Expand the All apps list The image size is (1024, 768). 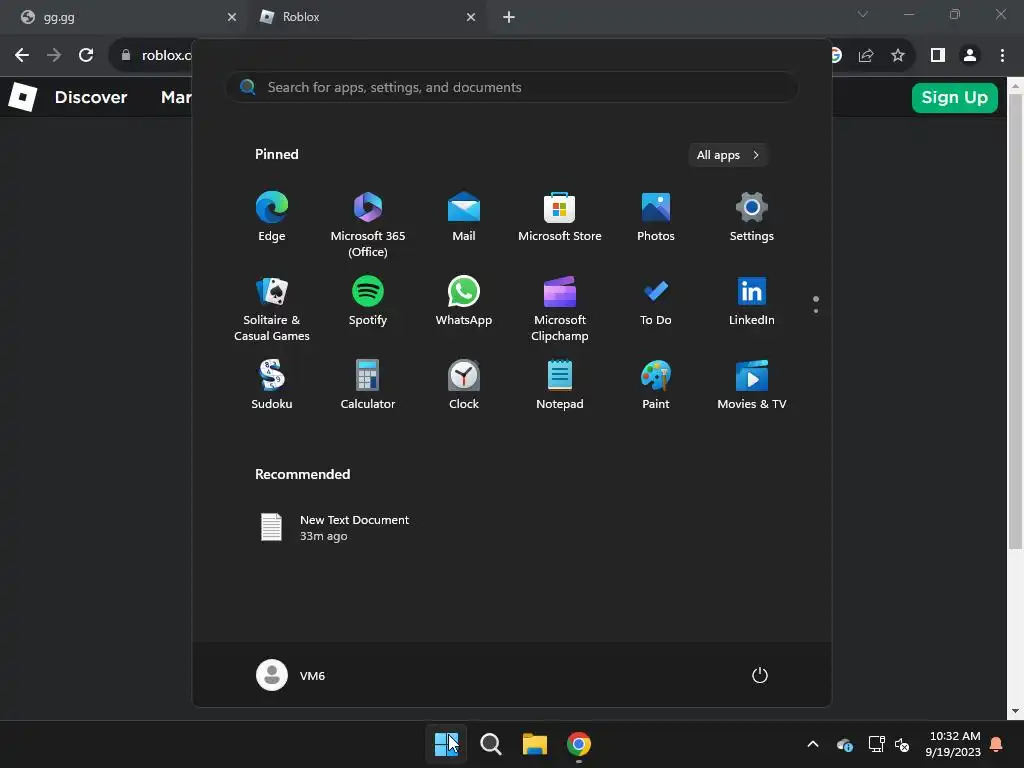[728, 155]
